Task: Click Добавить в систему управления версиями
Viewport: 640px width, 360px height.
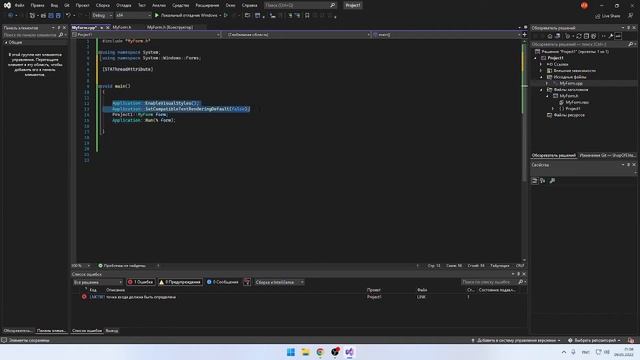Action: (x=516, y=340)
